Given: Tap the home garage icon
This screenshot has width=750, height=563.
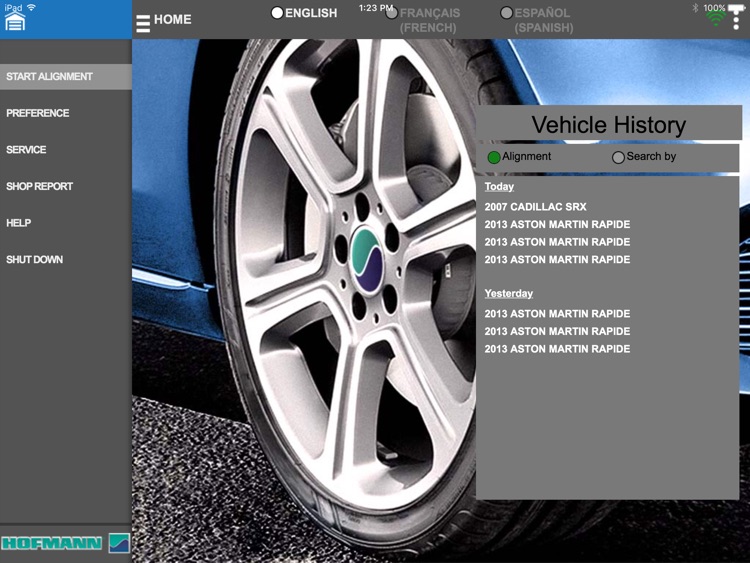Looking at the screenshot, I should pyautogui.click(x=15, y=22).
